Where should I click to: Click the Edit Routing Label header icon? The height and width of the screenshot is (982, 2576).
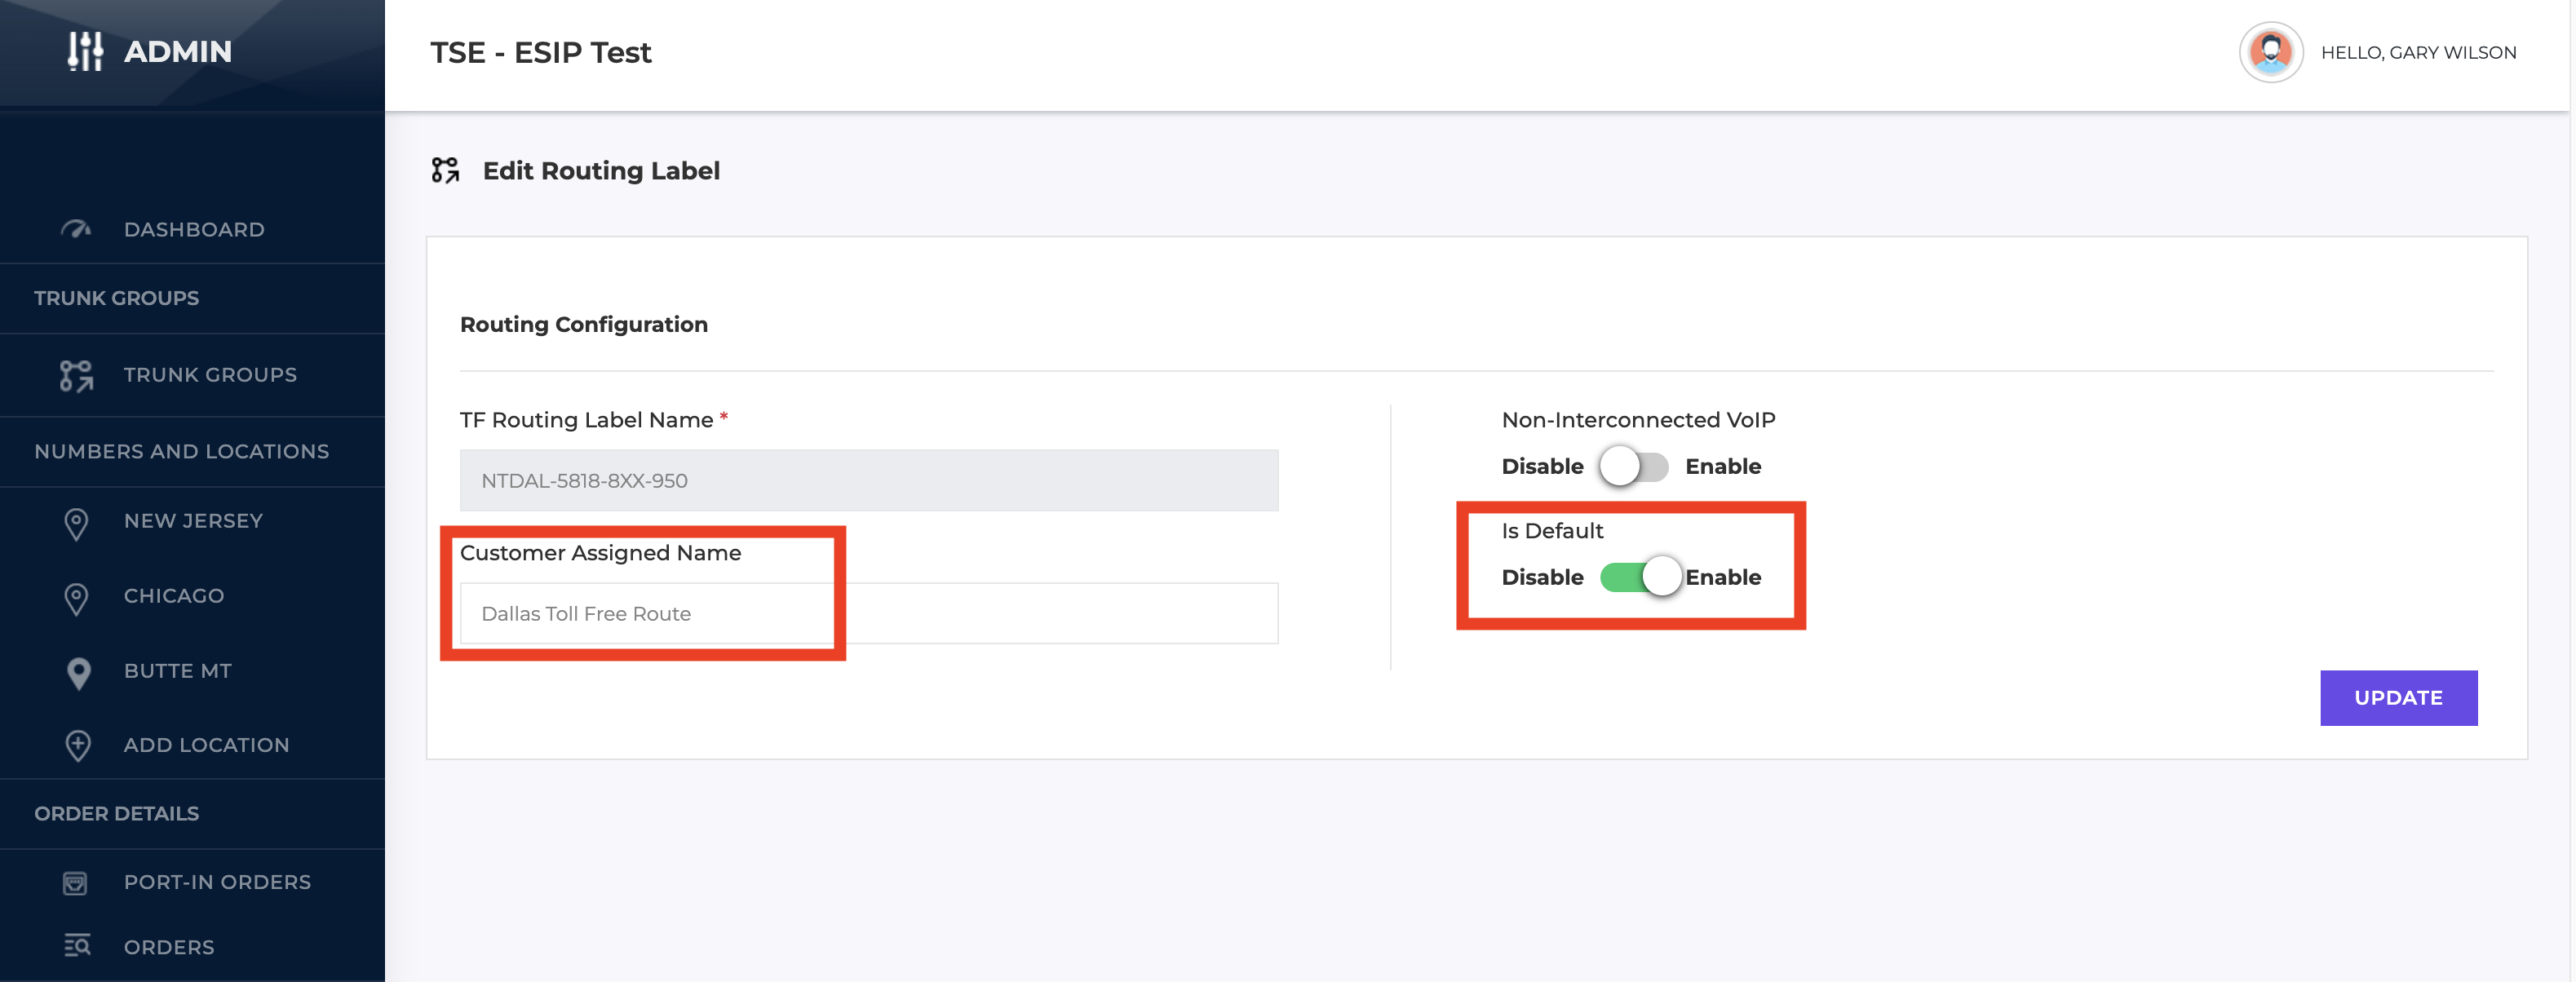pyautogui.click(x=445, y=170)
